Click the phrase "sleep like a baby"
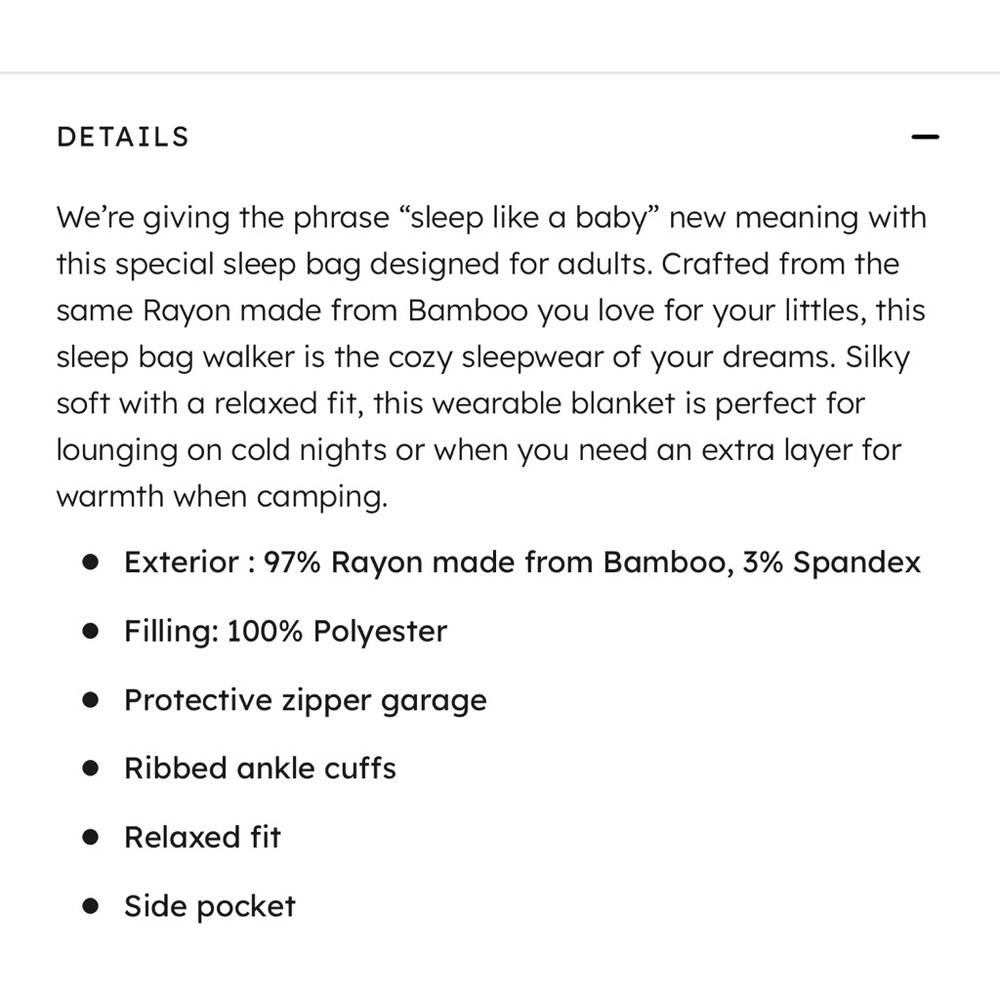The height and width of the screenshot is (1000, 1000). pos(529,218)
